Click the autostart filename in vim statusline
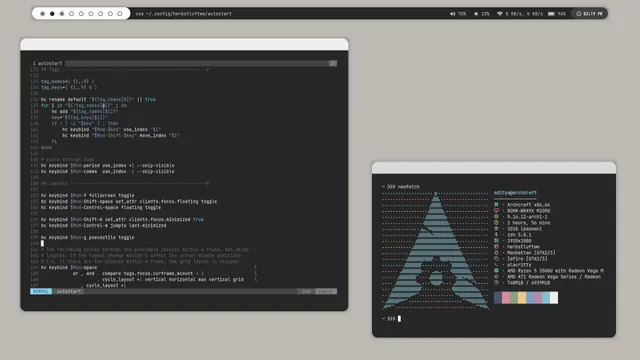Viewport: 640px width, 360px height. 69,291
